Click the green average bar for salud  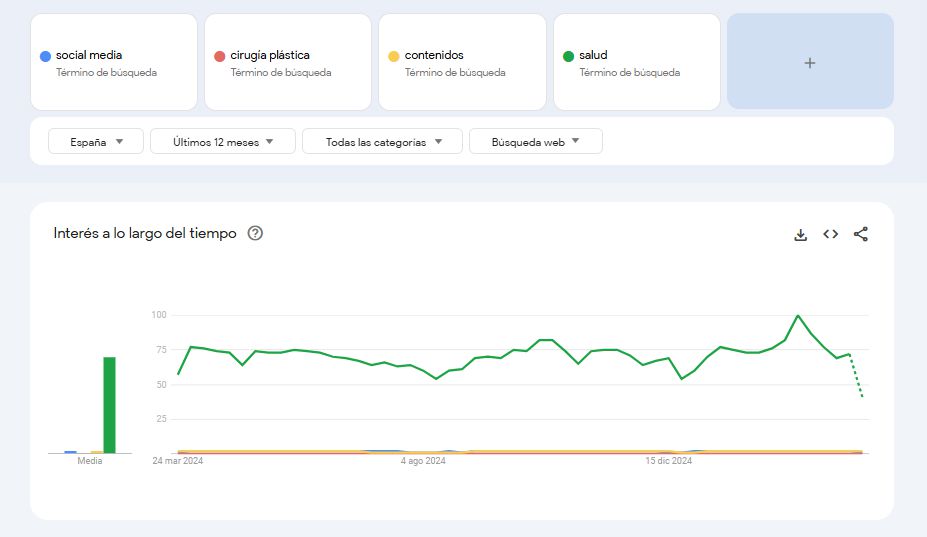coord(109,405)
